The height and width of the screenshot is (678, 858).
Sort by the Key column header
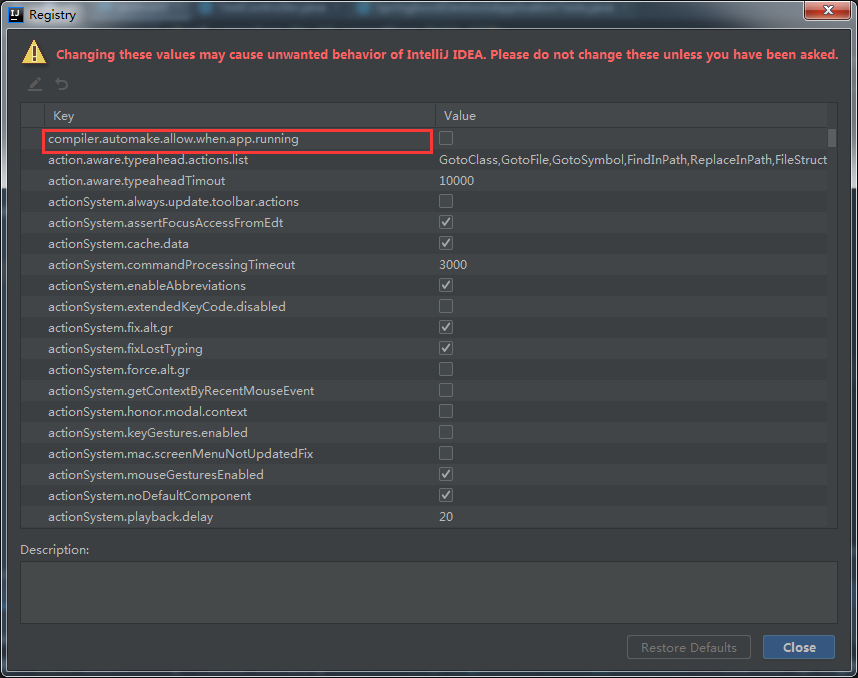(x=240, y=115)
